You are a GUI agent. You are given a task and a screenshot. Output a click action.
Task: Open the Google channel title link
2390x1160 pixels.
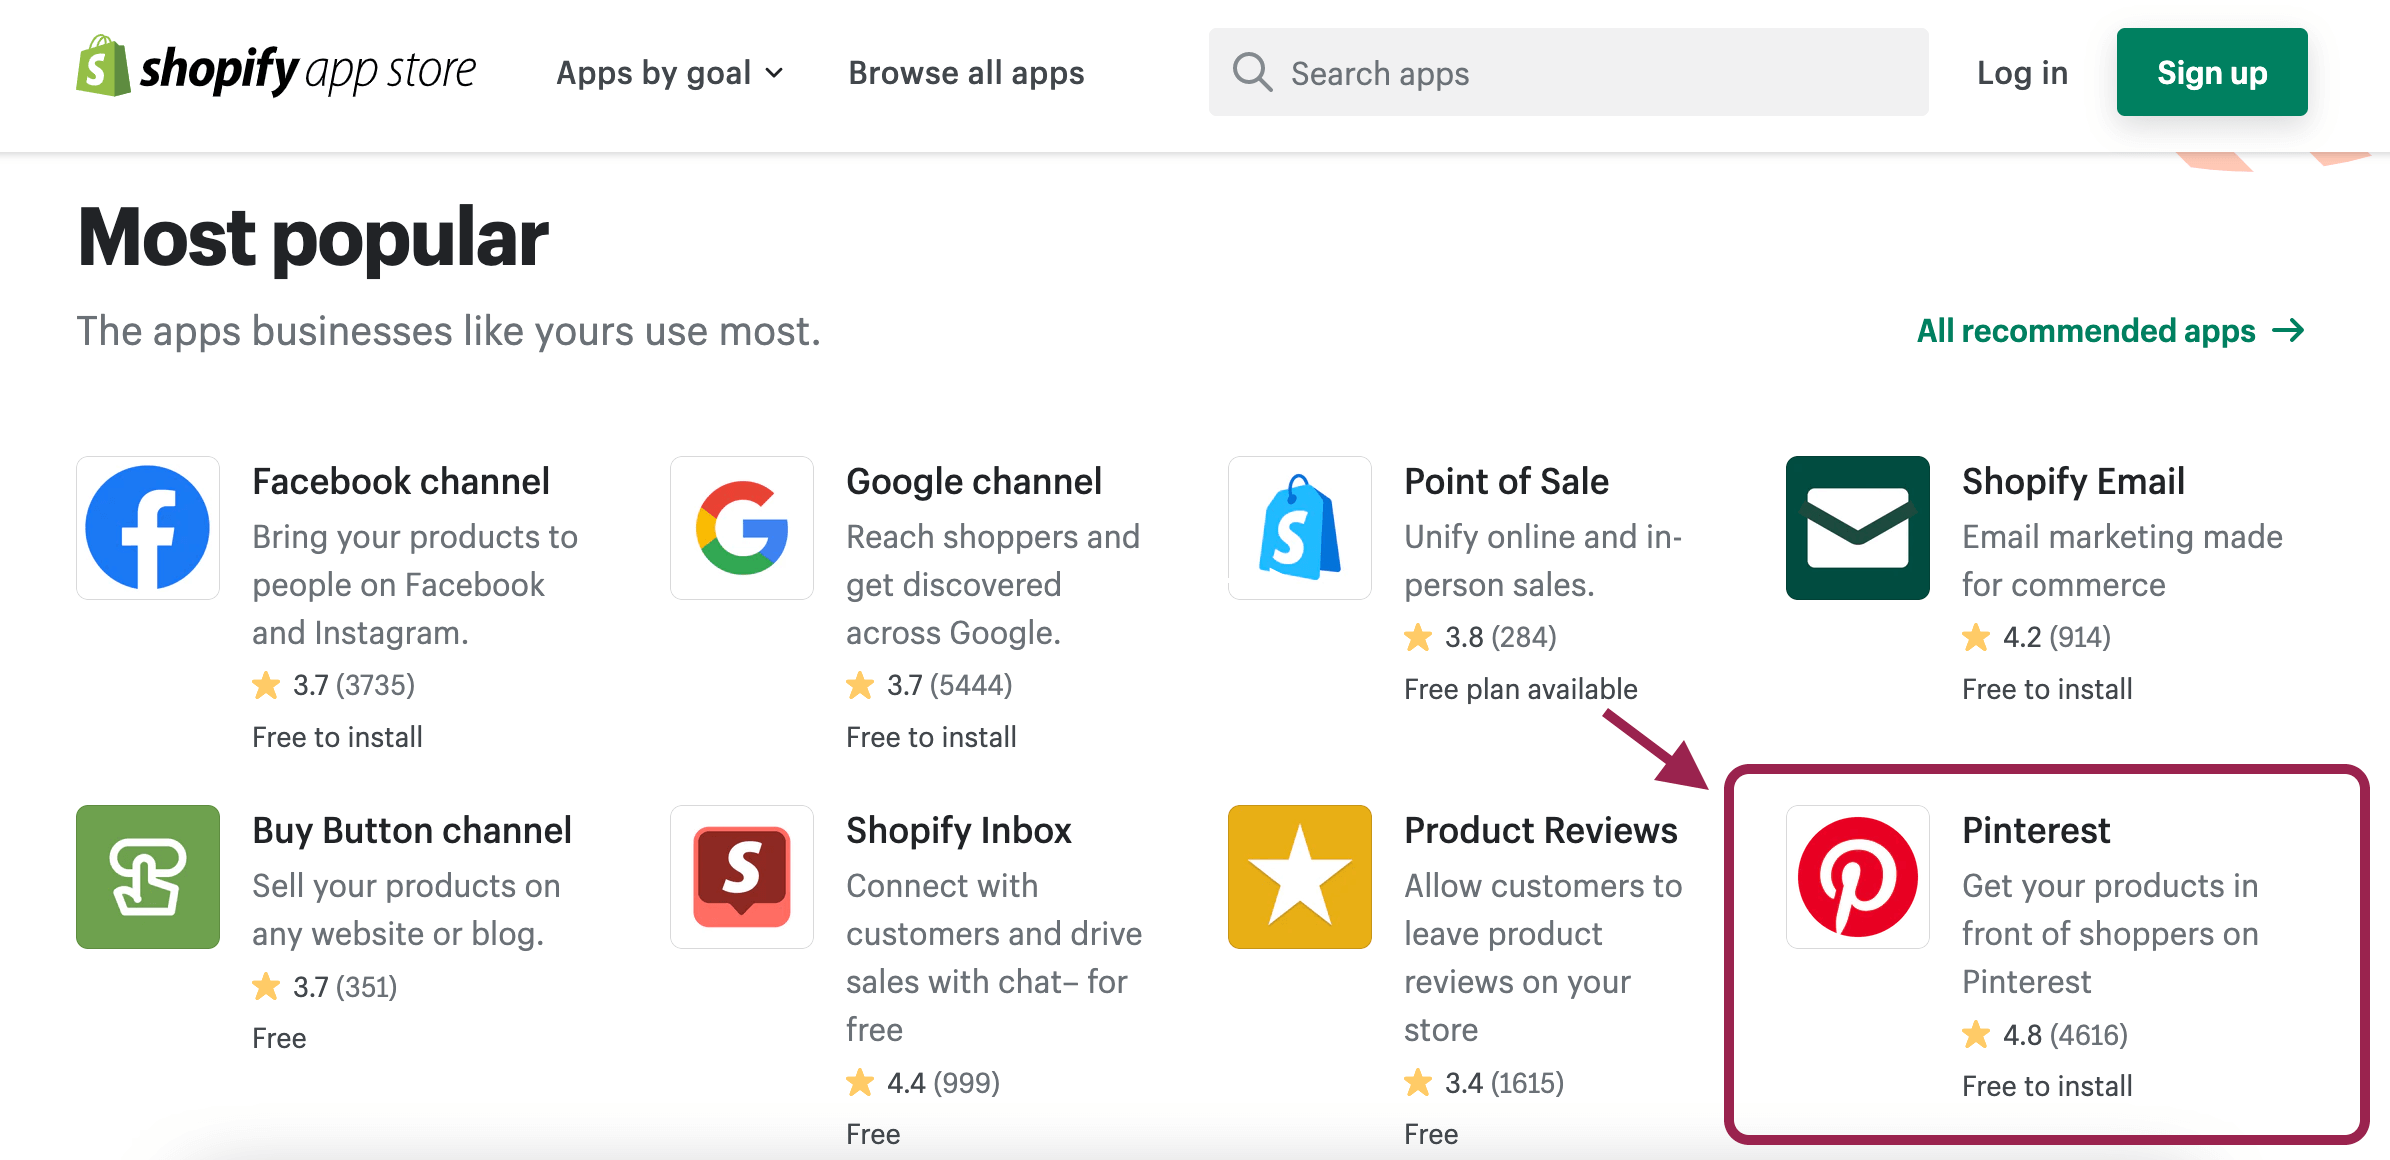[x=974, y=481]
